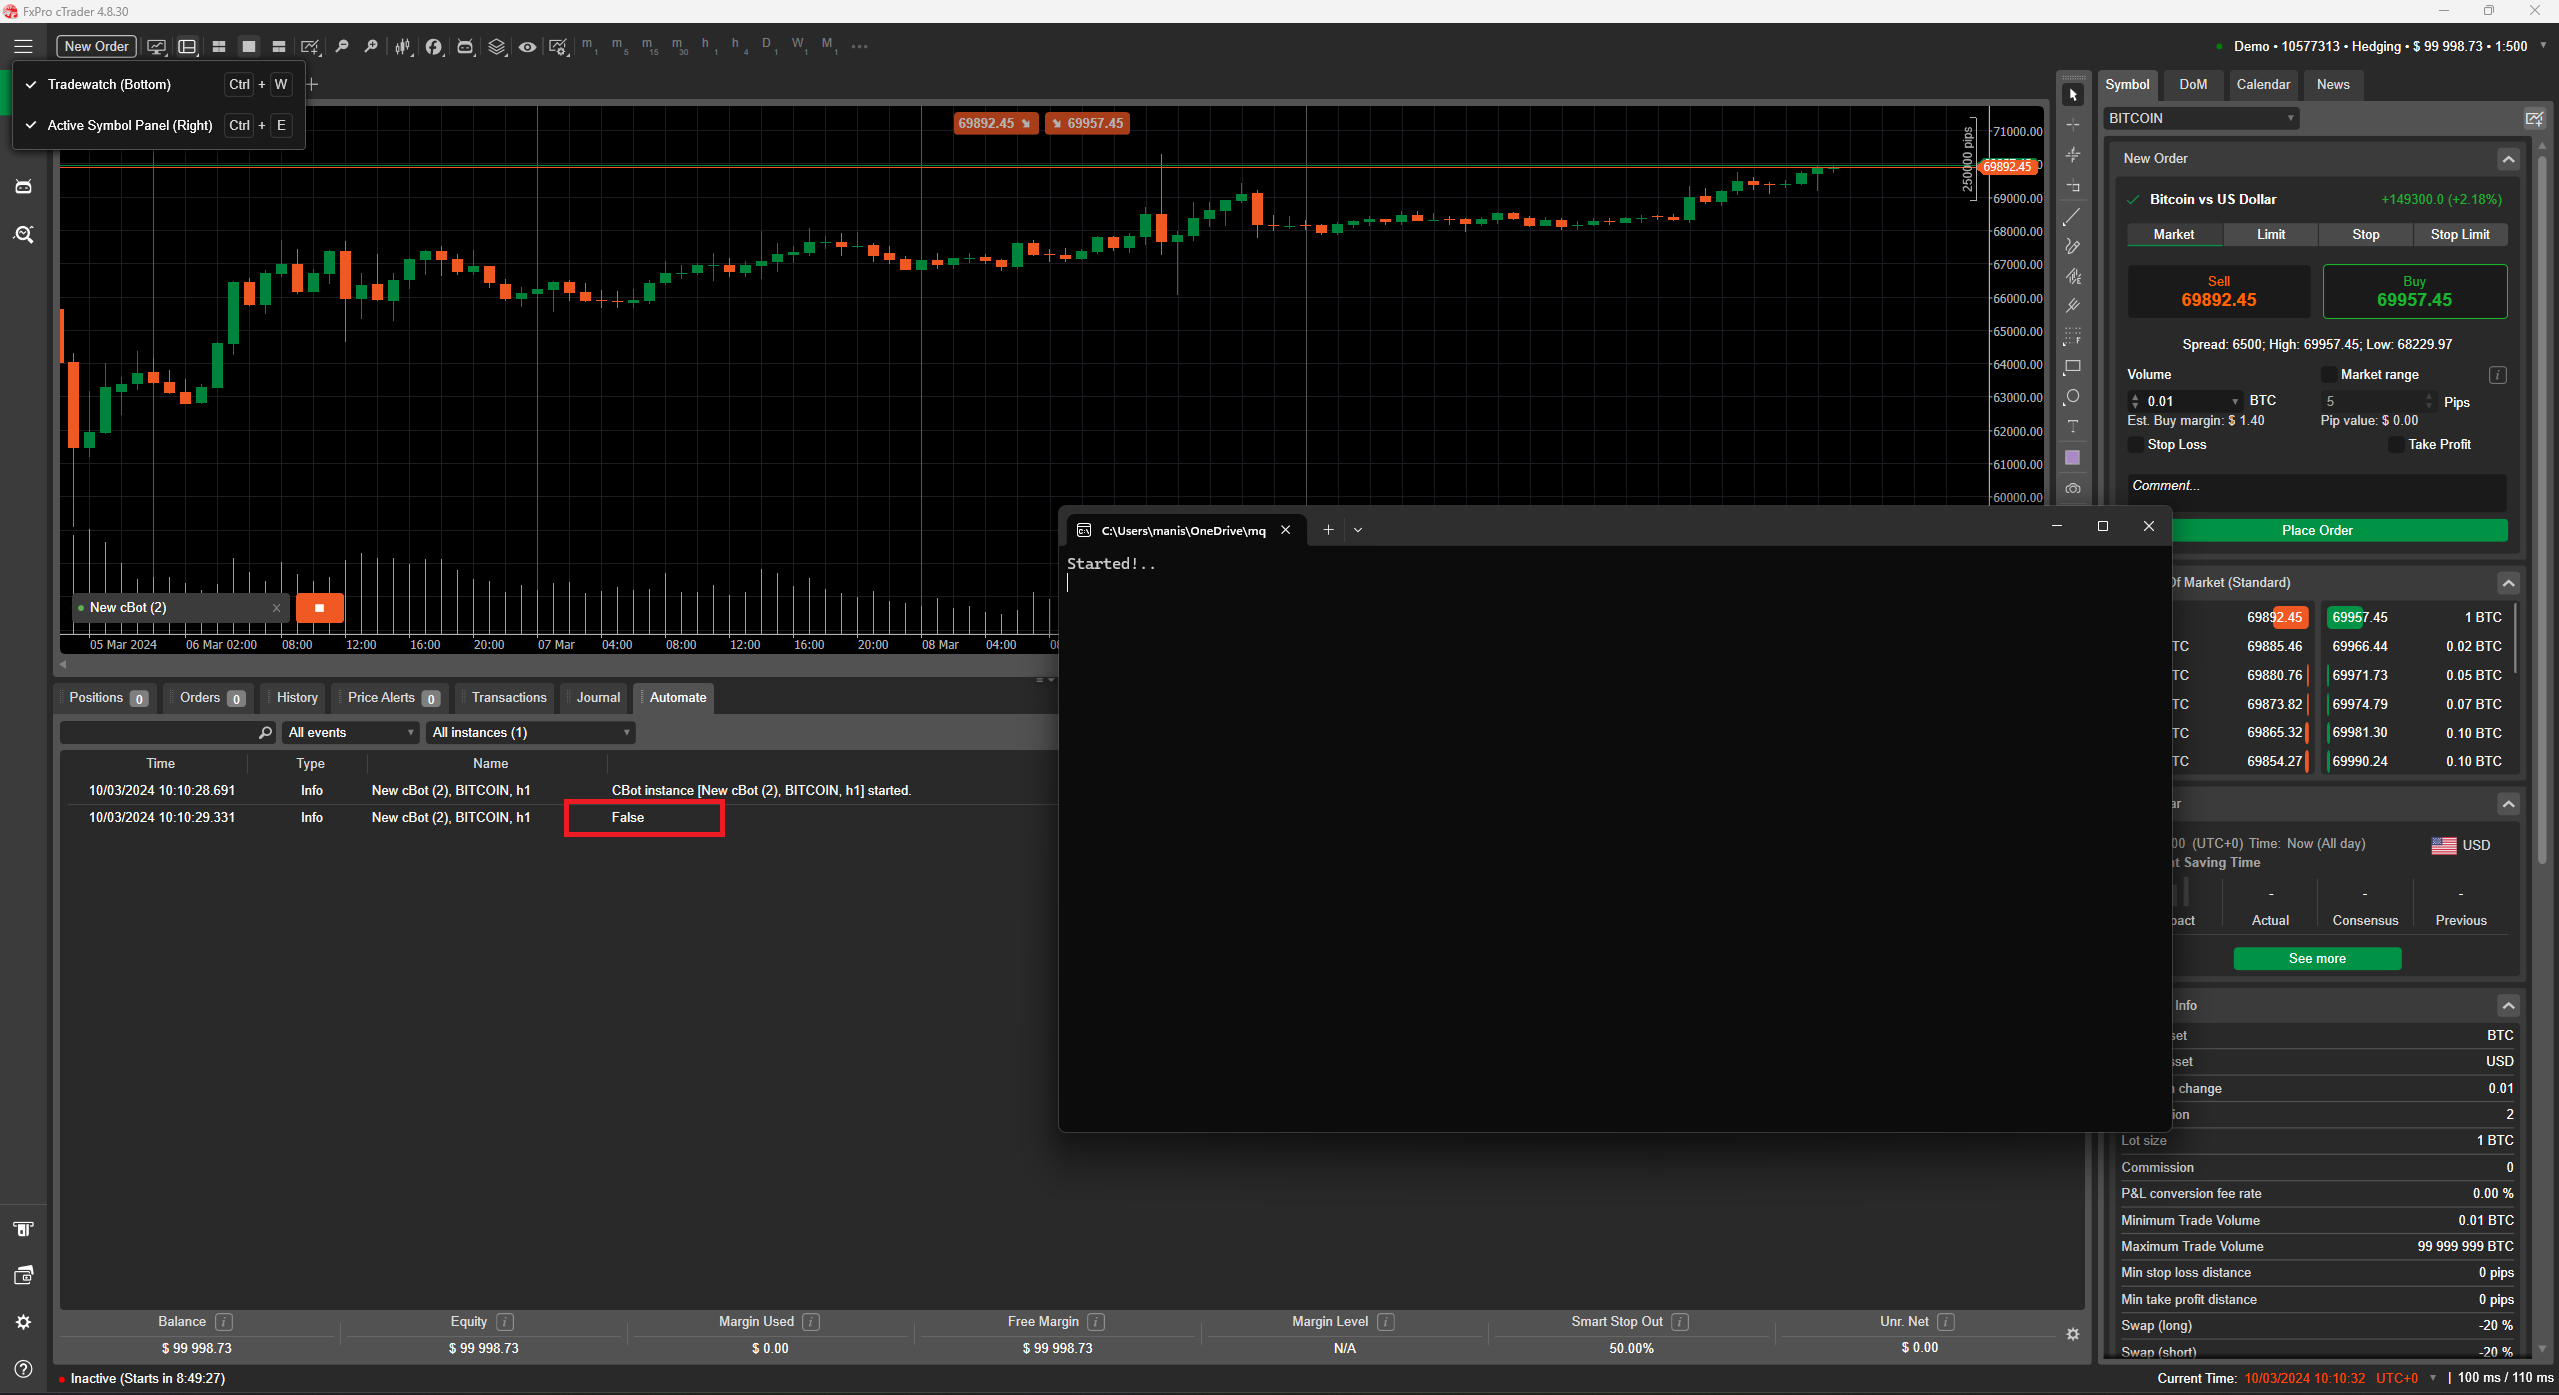The height and width of the screenshot is (1395, 2559).
Task: Show more timeframes with ellipsis
Action: [x=860, y=46]
